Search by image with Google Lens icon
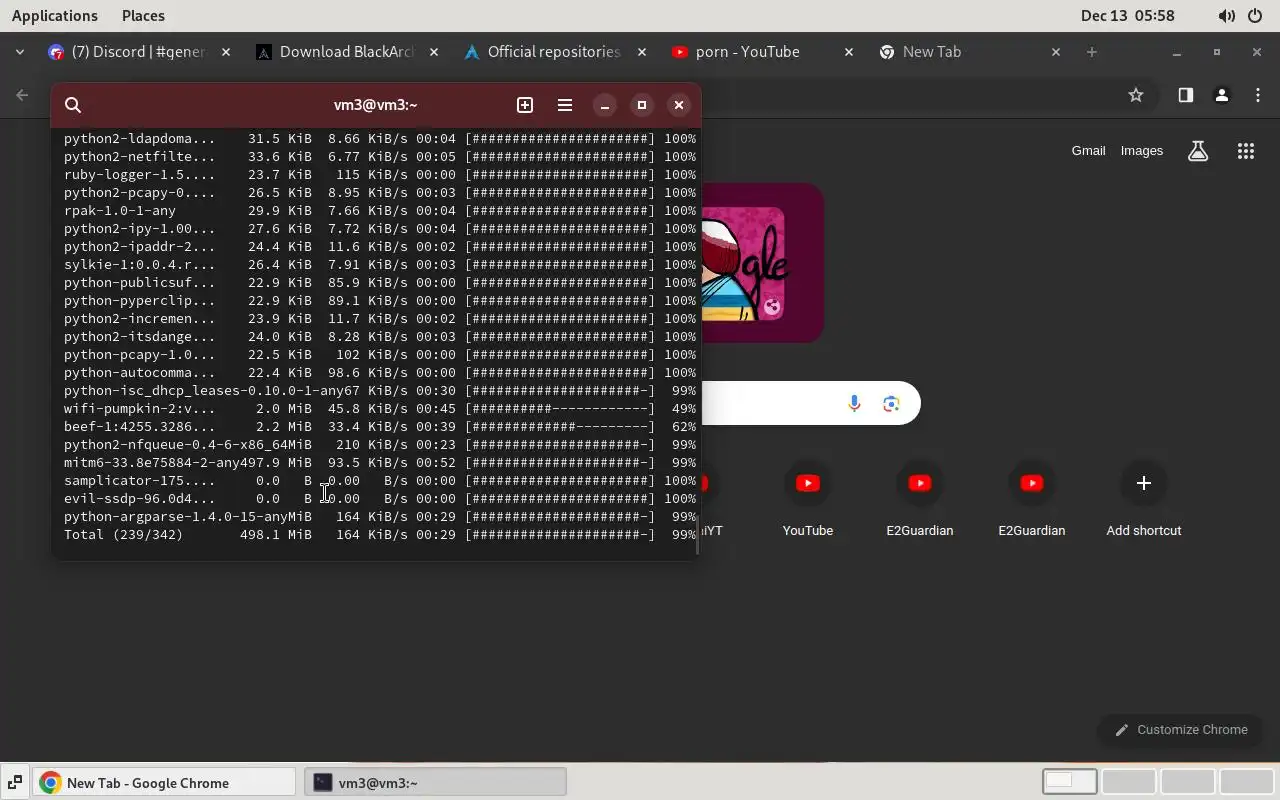Image resolution: width=1280 pixels, height=800 pixels. [891, 403]
